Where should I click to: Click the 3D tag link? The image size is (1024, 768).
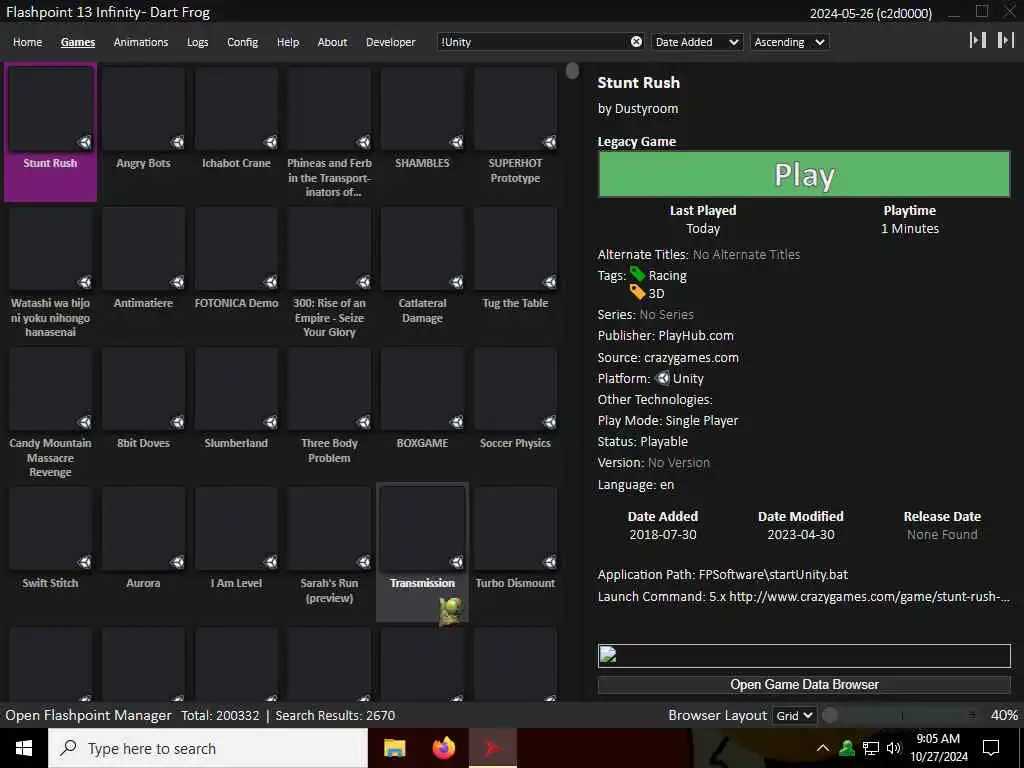coord(656,294)
